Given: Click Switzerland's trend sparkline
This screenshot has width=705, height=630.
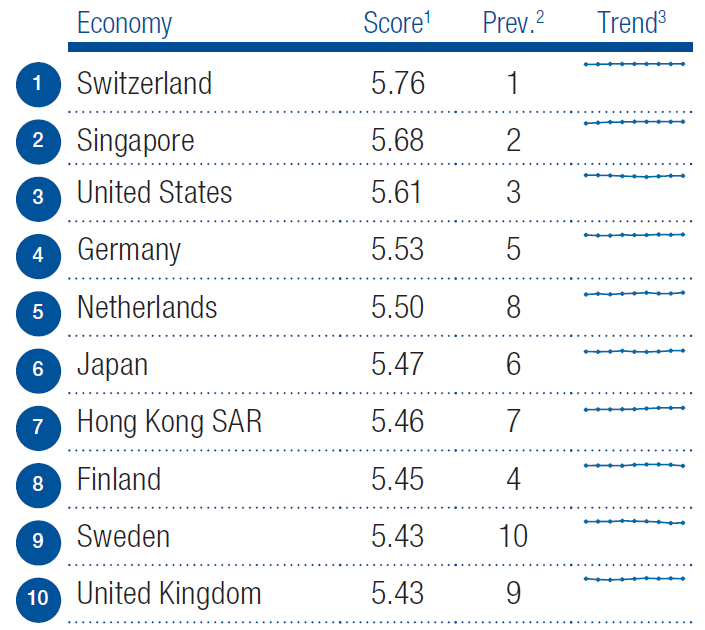Looking at the screenshot, I should tap(634, 64).
